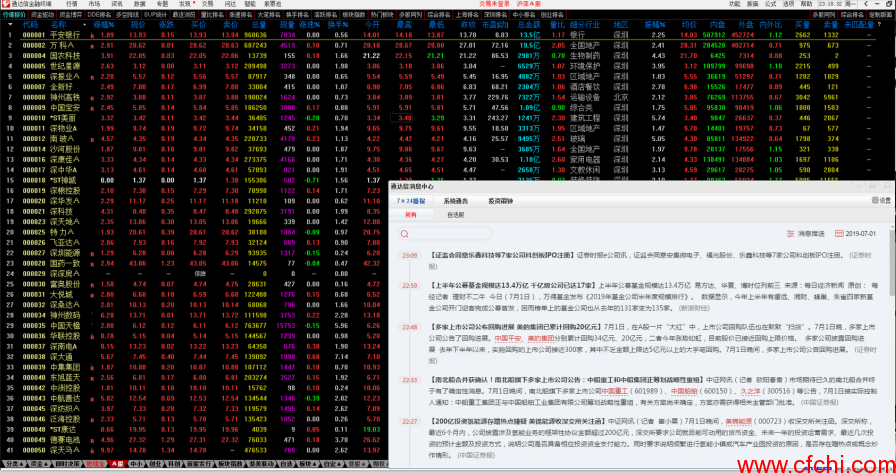896x473 pixels.
Task: Sort the table by the 现价 column header
Action: pos(138,25)
